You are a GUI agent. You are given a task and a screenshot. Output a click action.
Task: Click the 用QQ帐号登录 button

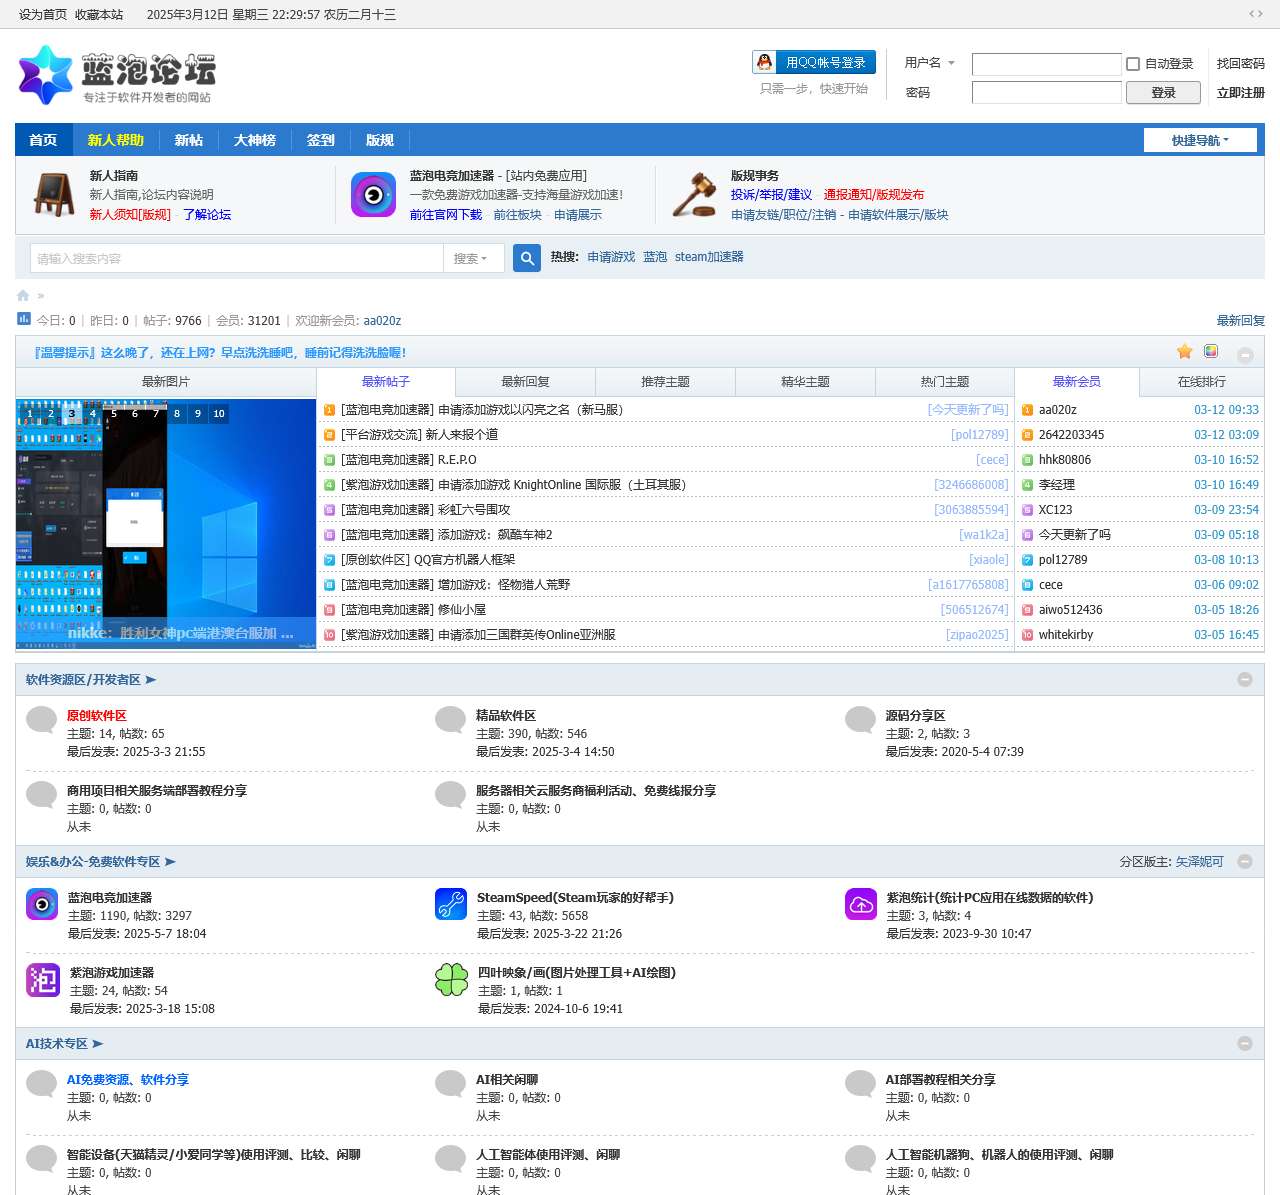[x=814, y=62]
